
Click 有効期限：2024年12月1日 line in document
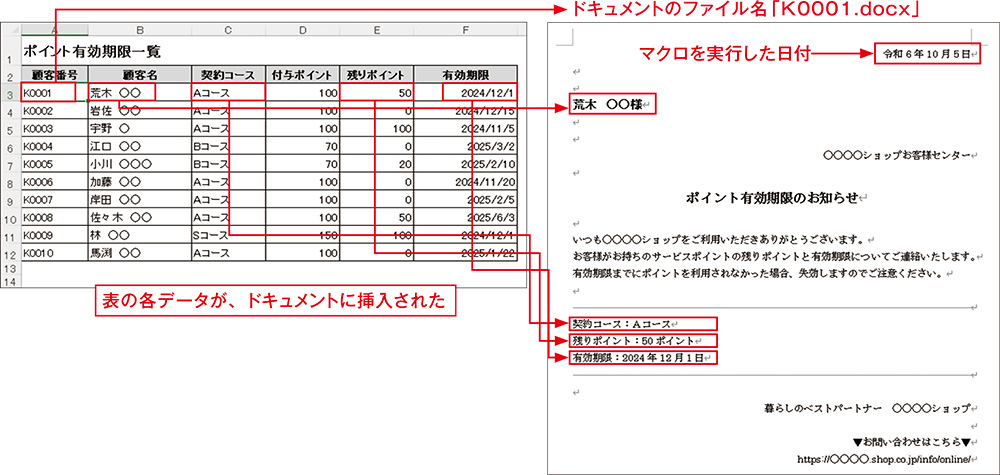[x=638, y=358]
